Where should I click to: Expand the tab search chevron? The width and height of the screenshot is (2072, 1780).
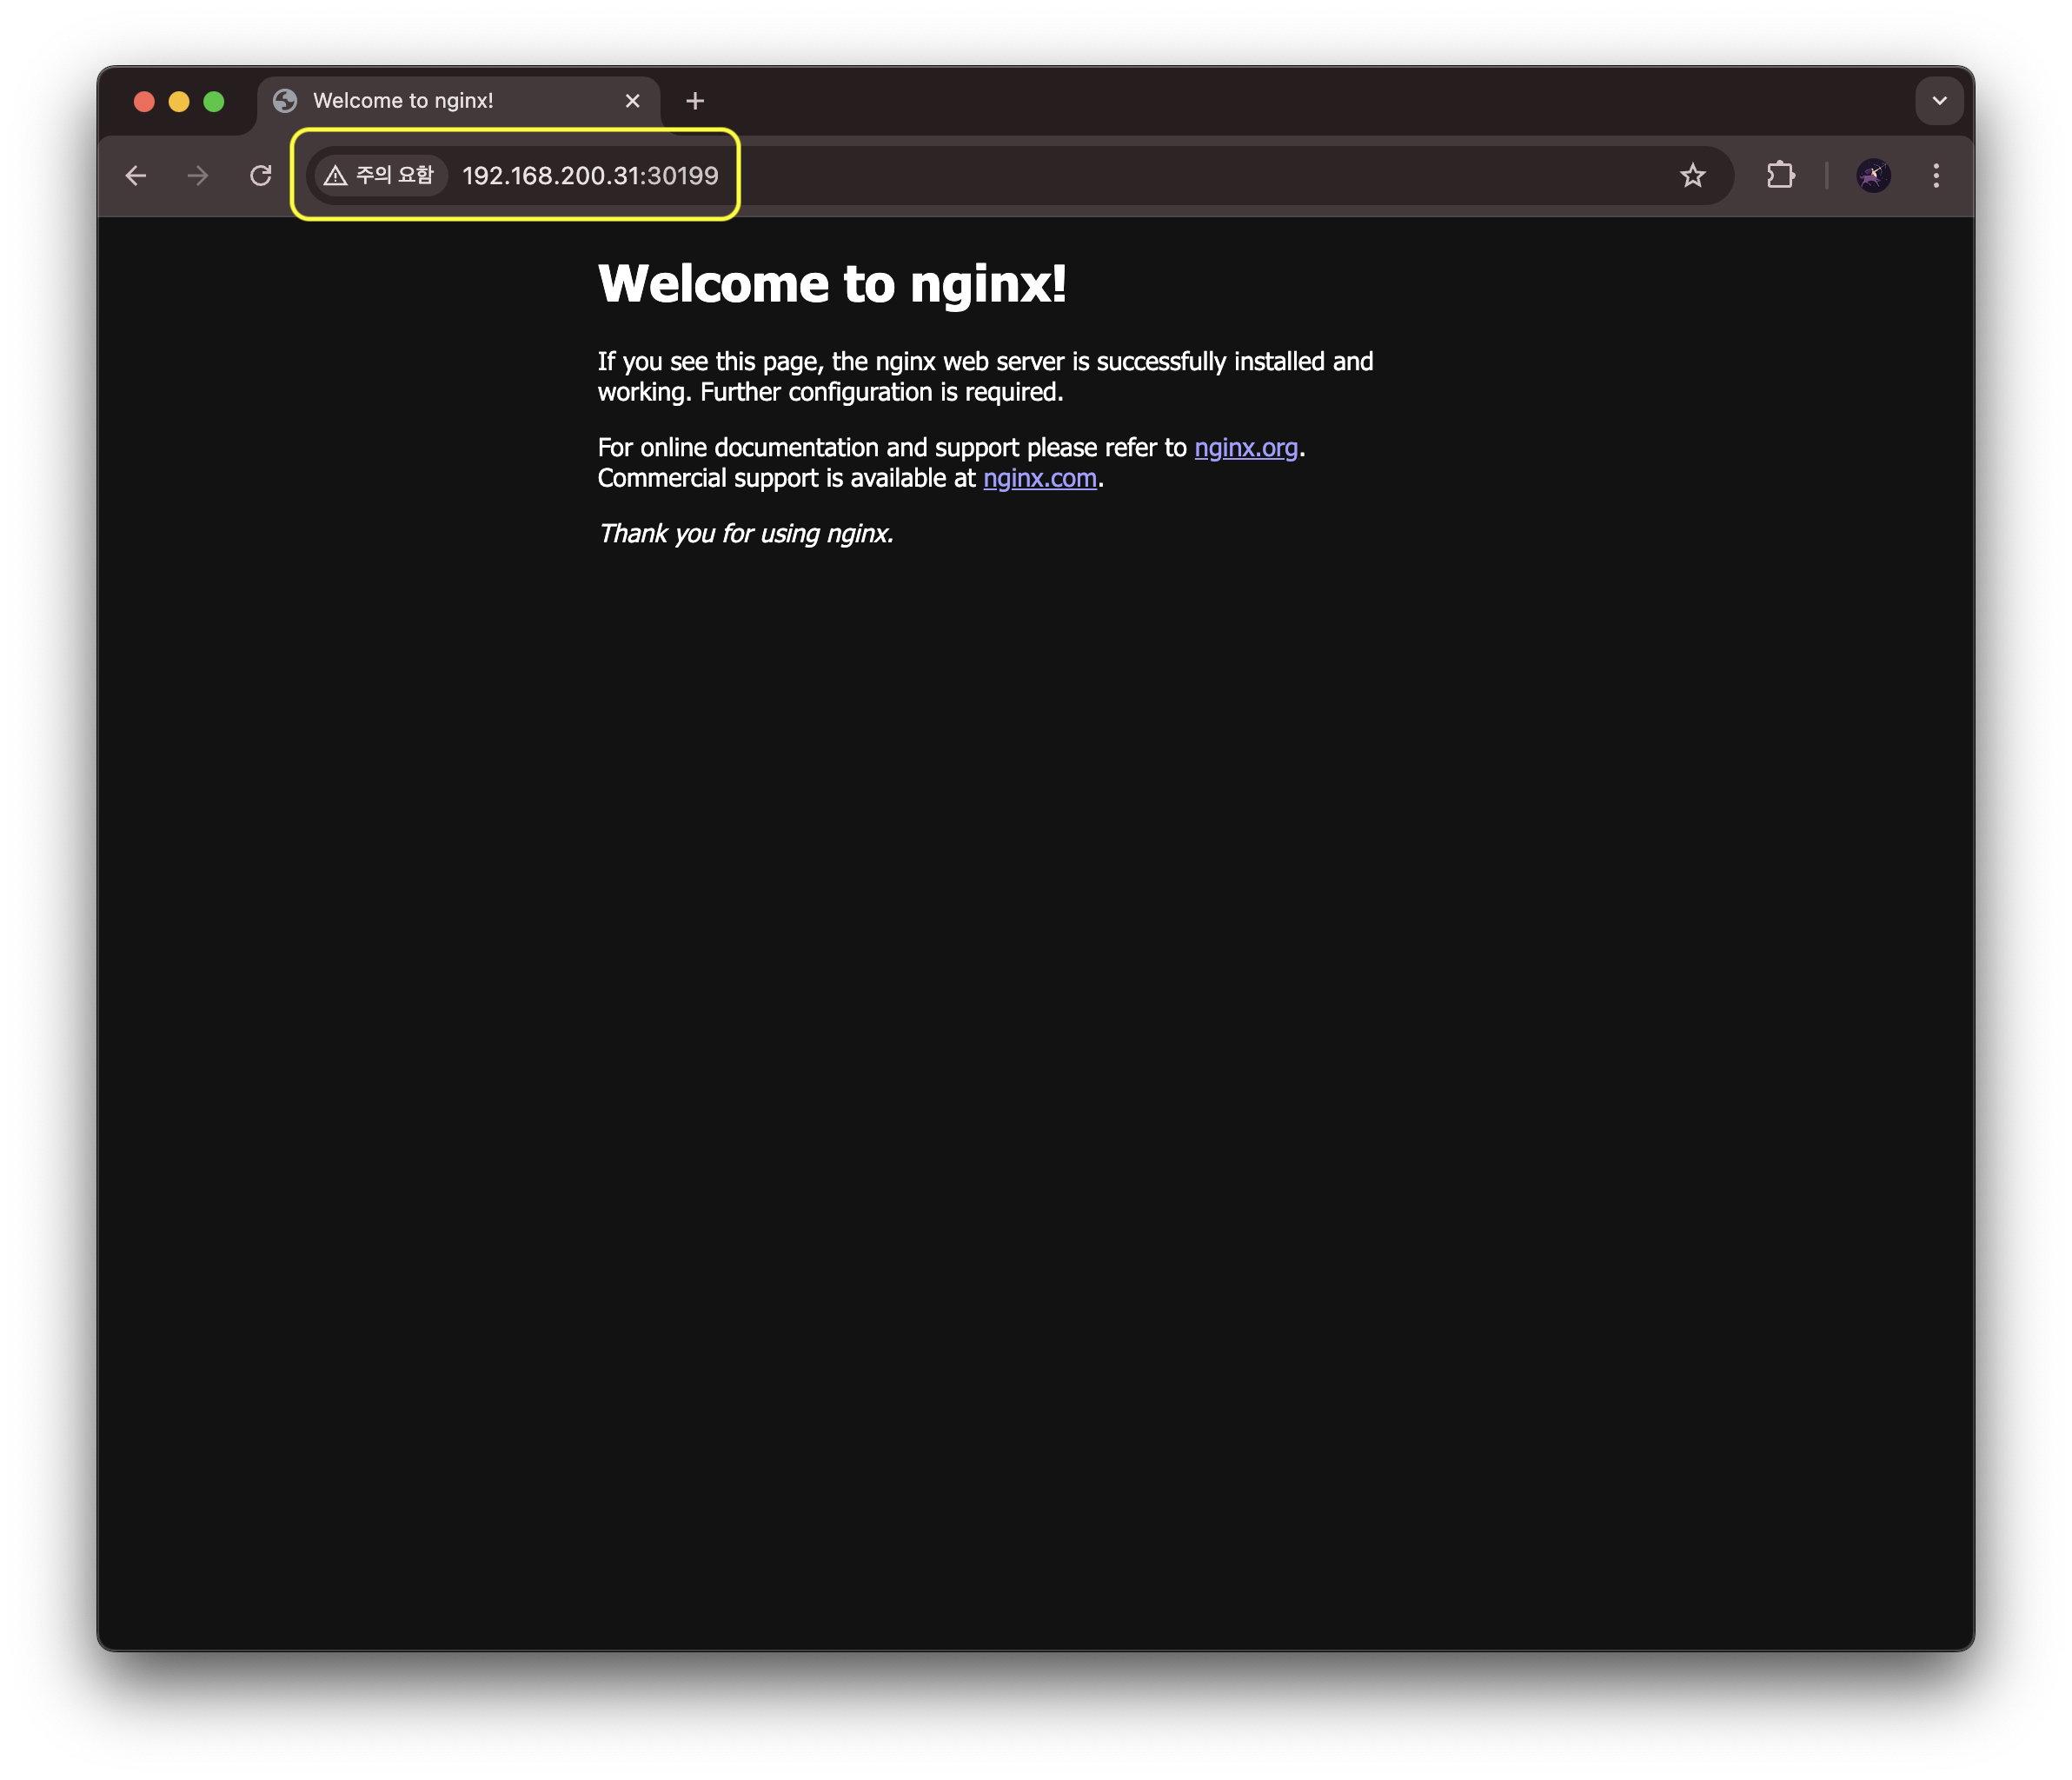pos(1939,101)
